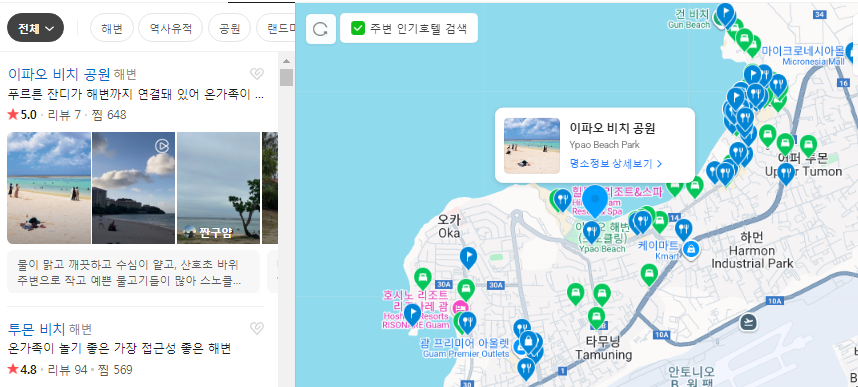This screenshot has height=387, width=858.
Task: Click the description 온가족이 놀기 좋은 가장 접근성 좋은 해변
Action: tap(119, 349)
